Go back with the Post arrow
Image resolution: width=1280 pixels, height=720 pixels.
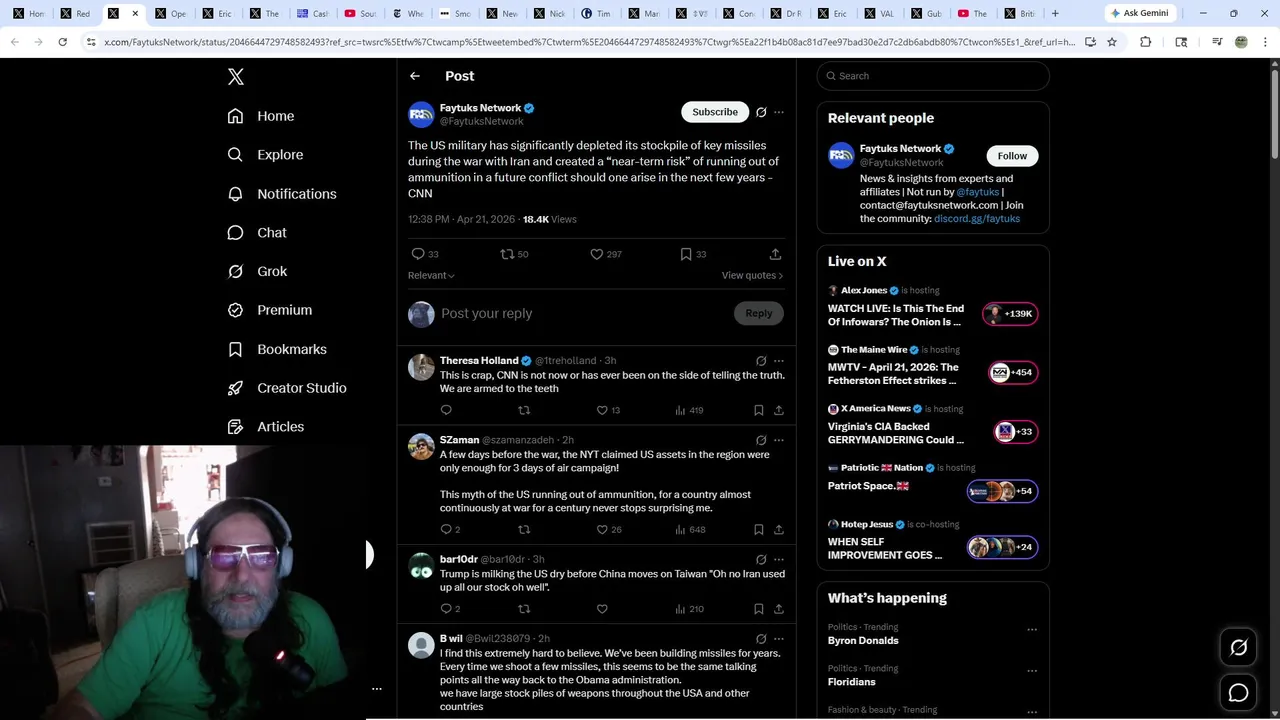(x=415, y=76)
